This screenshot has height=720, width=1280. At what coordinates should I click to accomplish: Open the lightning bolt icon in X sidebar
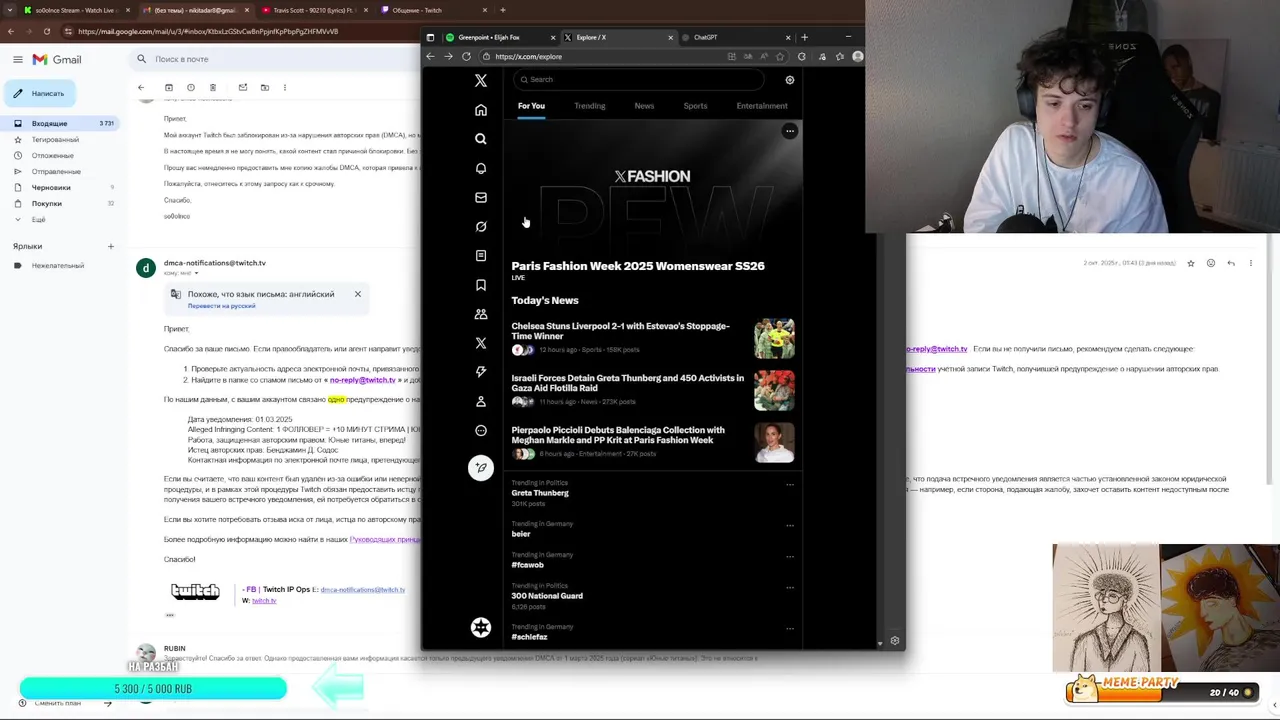[481, 372]
